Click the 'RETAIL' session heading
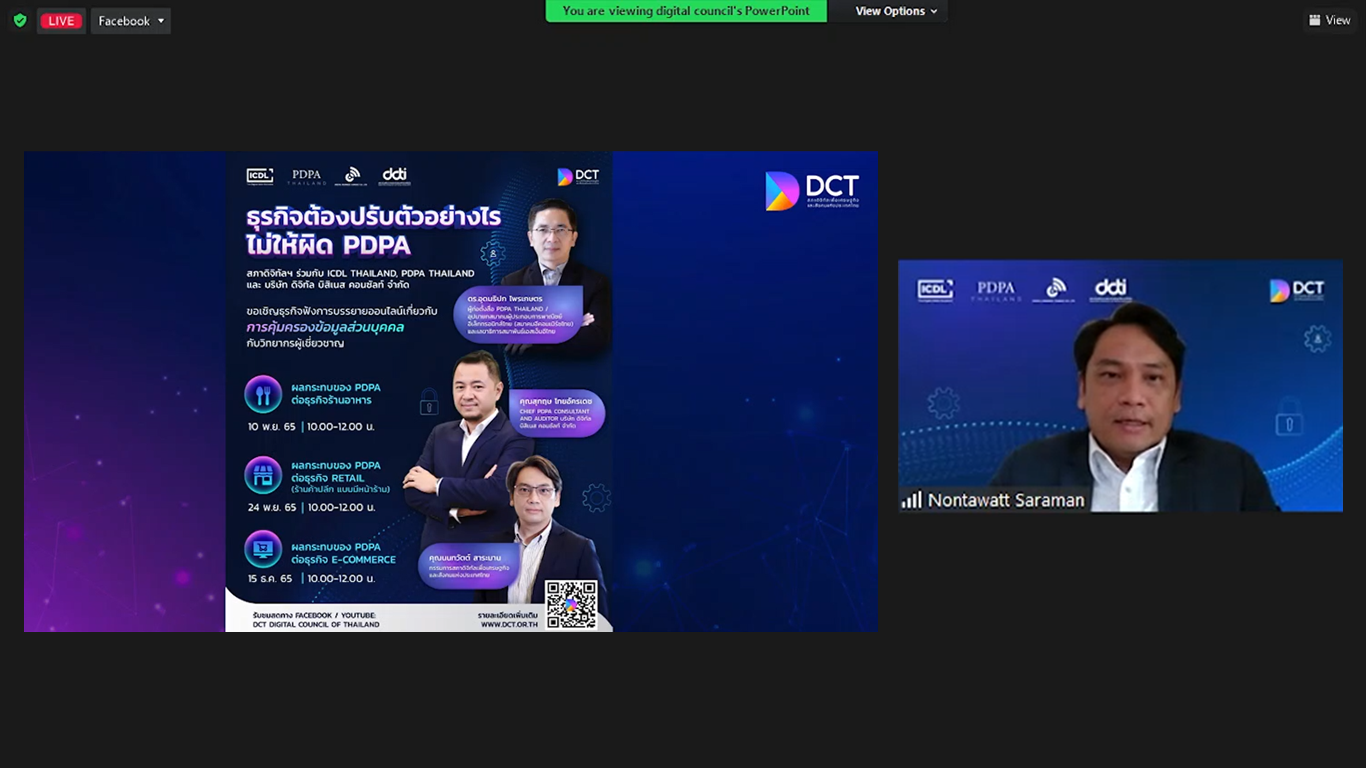1366x768 pixels. 335,471
